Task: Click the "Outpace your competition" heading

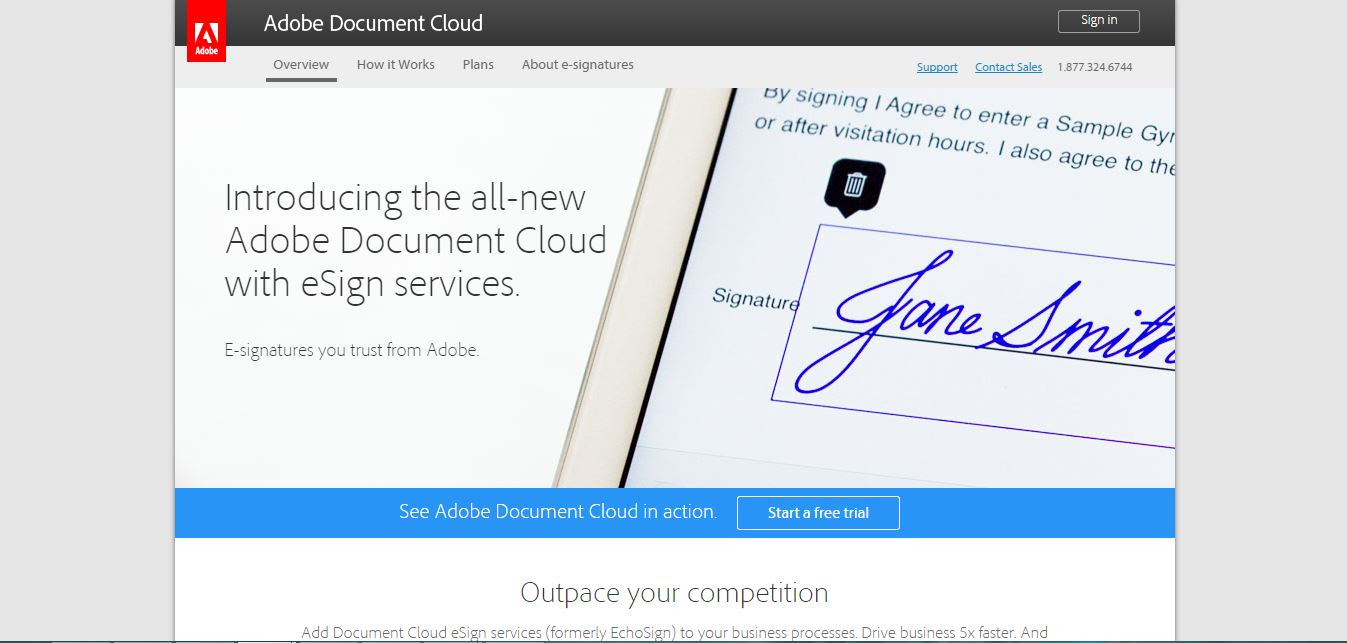Action: click(x=674, y=593)
